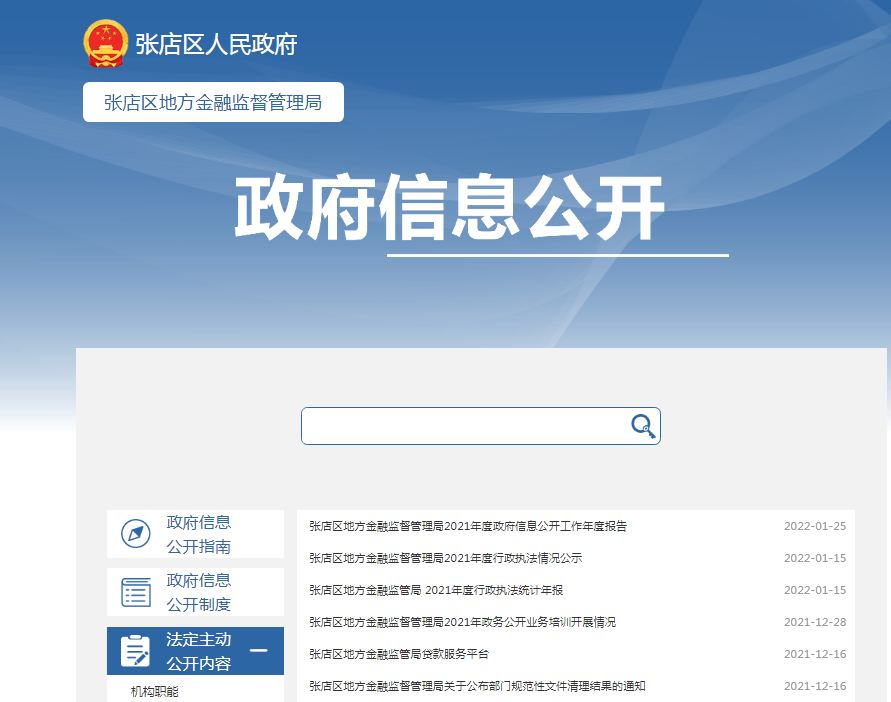Image resolution: width=891 pixels, height=702 pixels.
Task: Select 机构职能 in the sidebar
Action: click(154, 691)
